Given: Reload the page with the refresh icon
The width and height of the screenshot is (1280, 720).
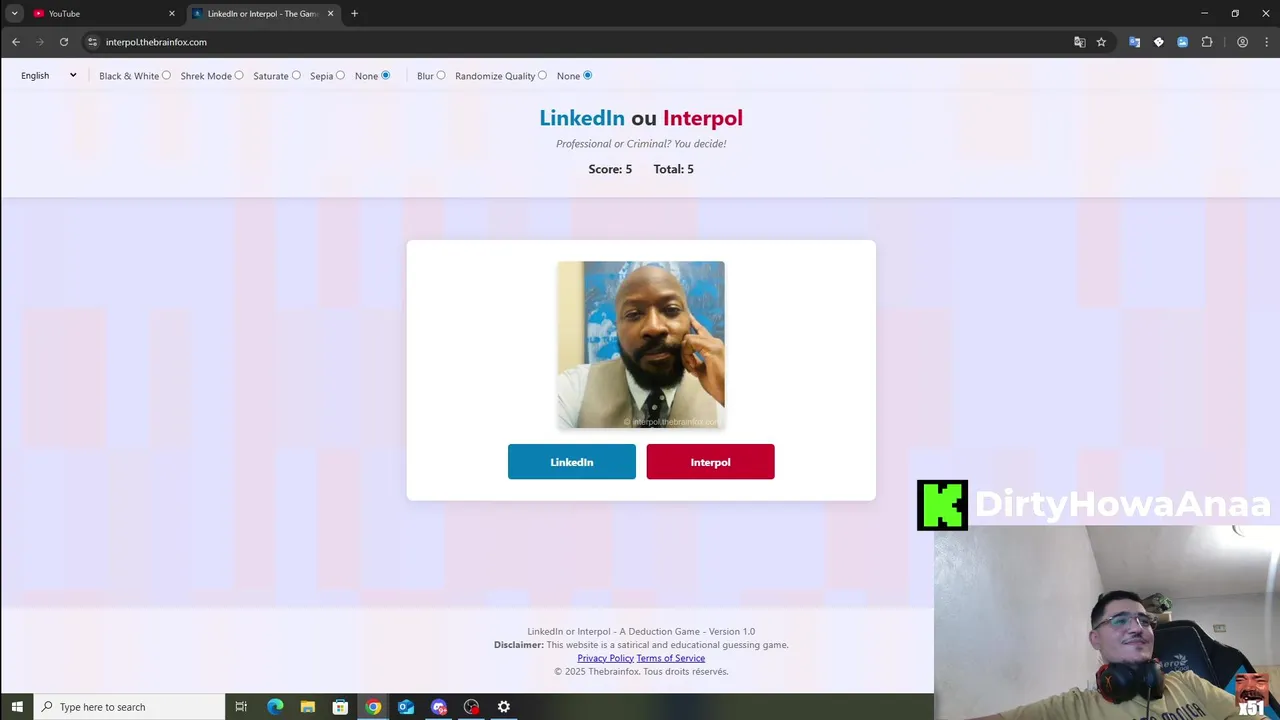Looking at the screenshot, I should click(x=64, y=42).
